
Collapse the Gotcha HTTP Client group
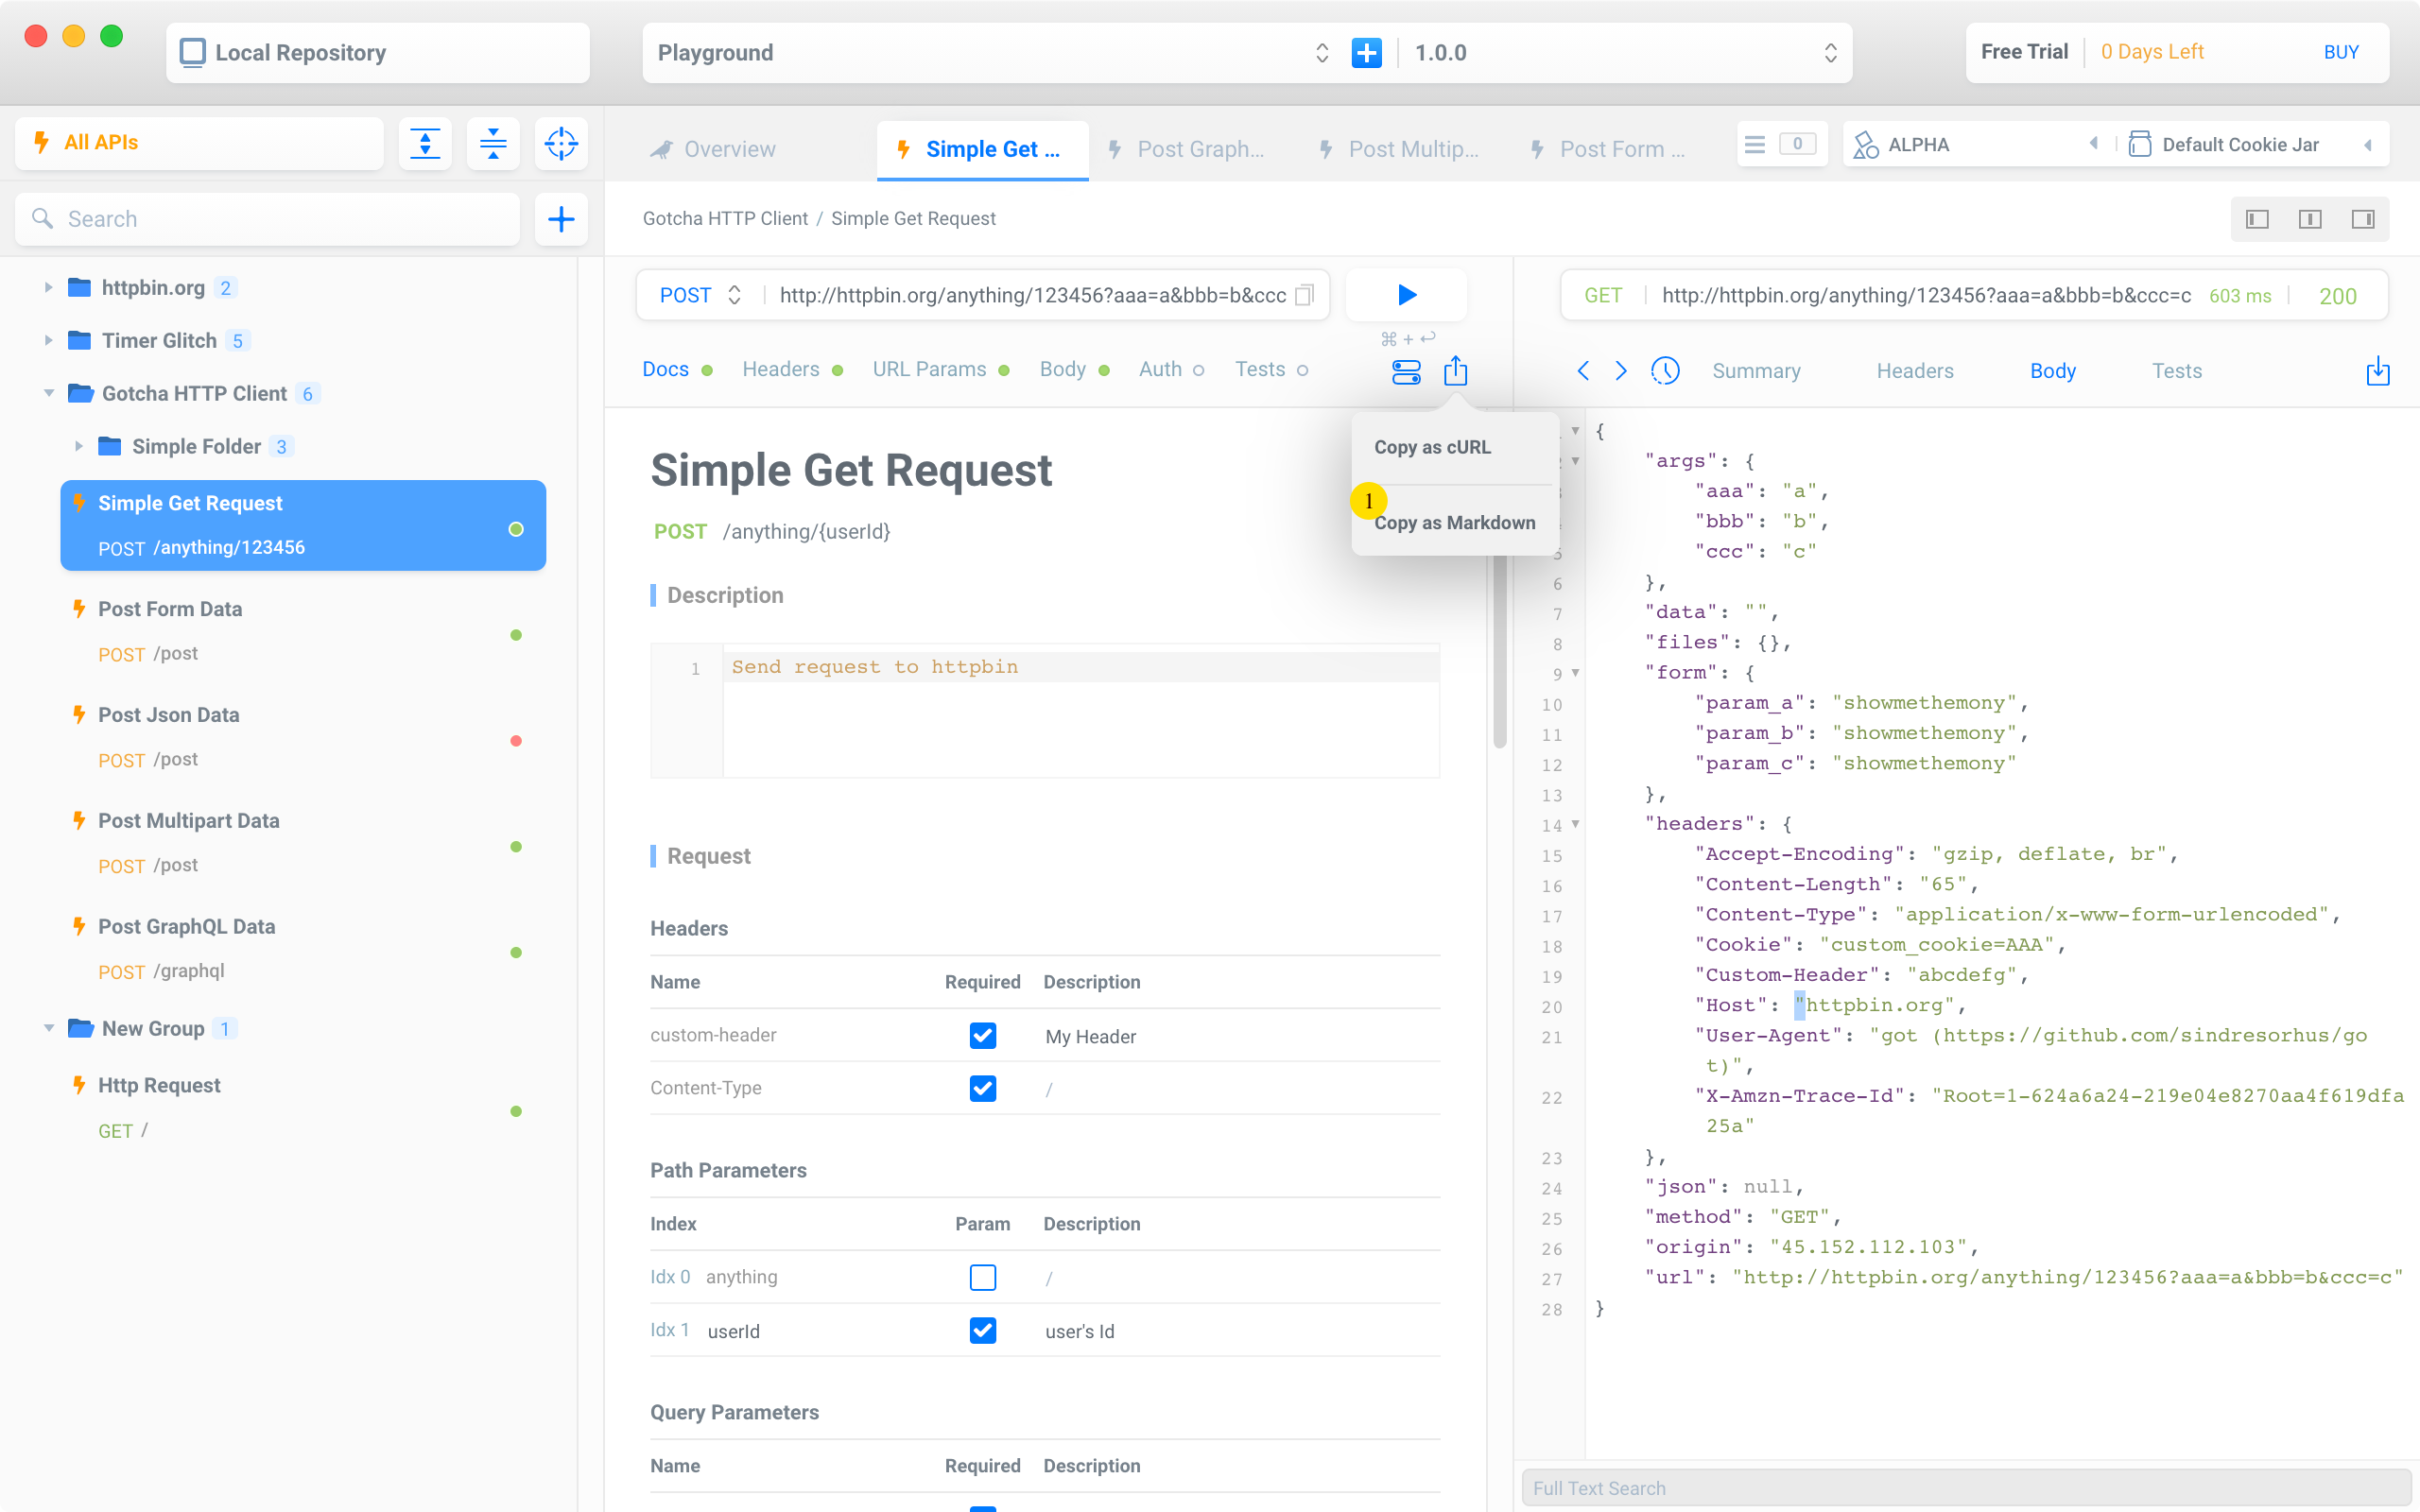[x=48, y=394]
